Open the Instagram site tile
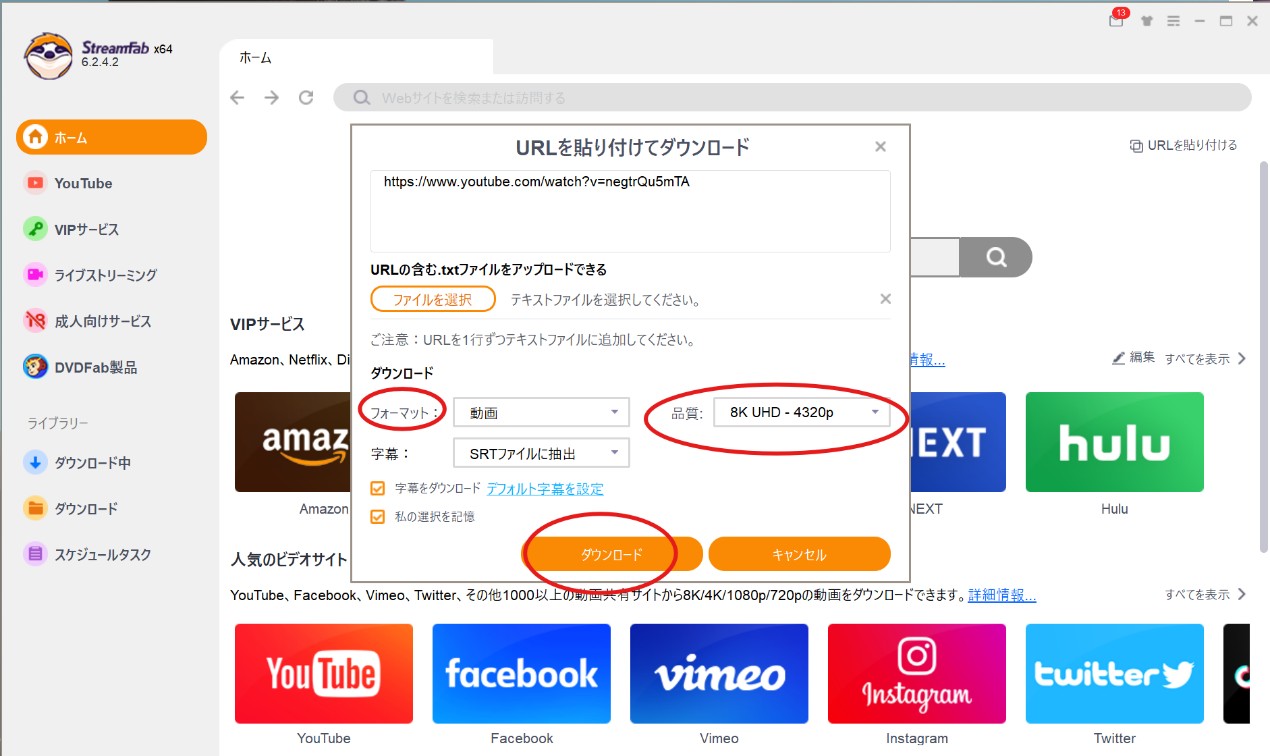This screenshot has height=756, width=1270. tap(917, 674)
